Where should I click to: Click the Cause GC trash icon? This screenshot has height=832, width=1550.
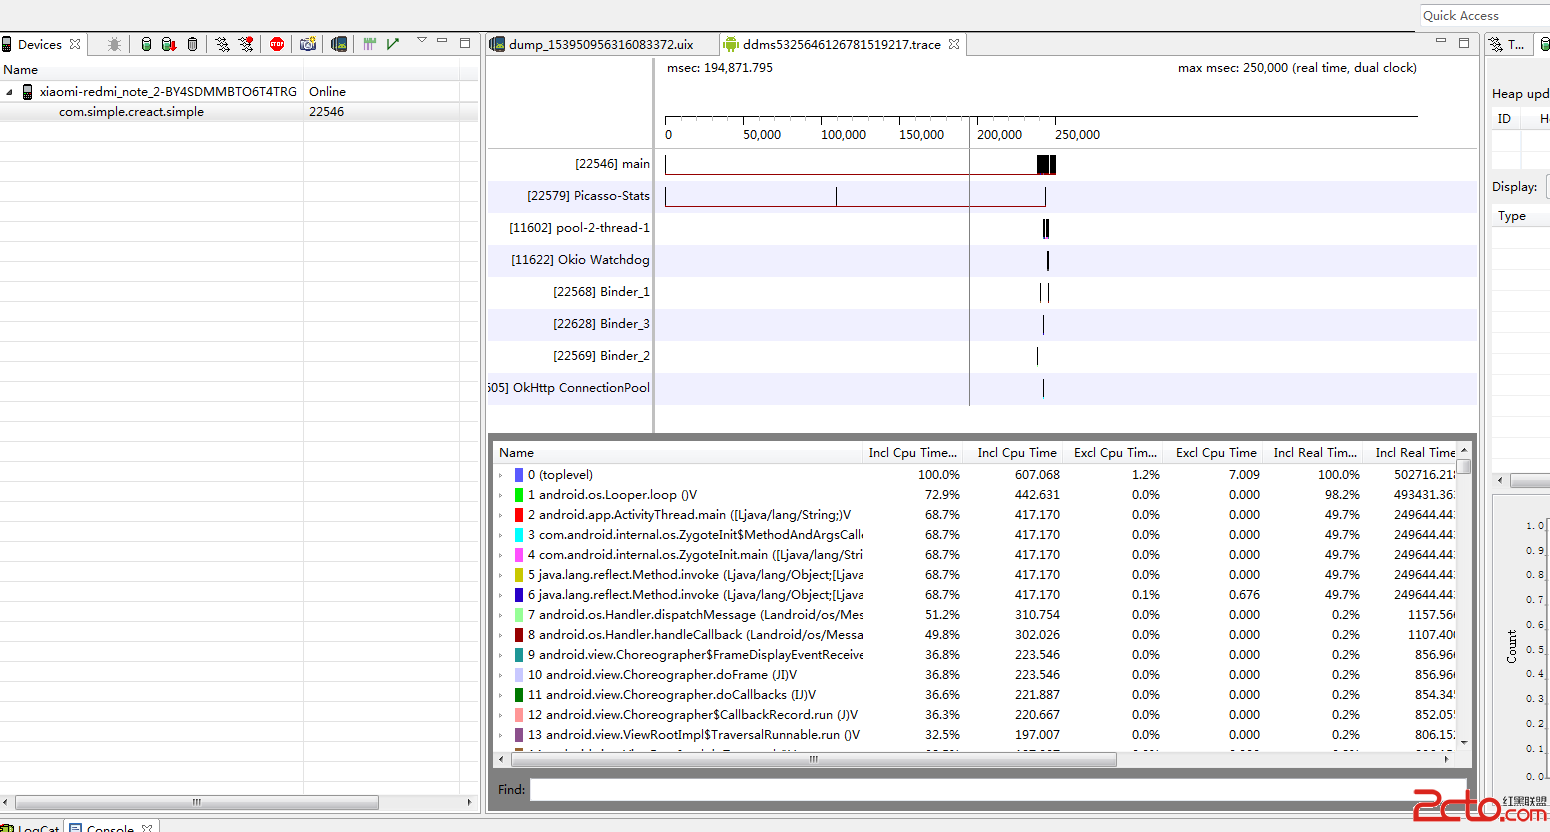point(193,44)
